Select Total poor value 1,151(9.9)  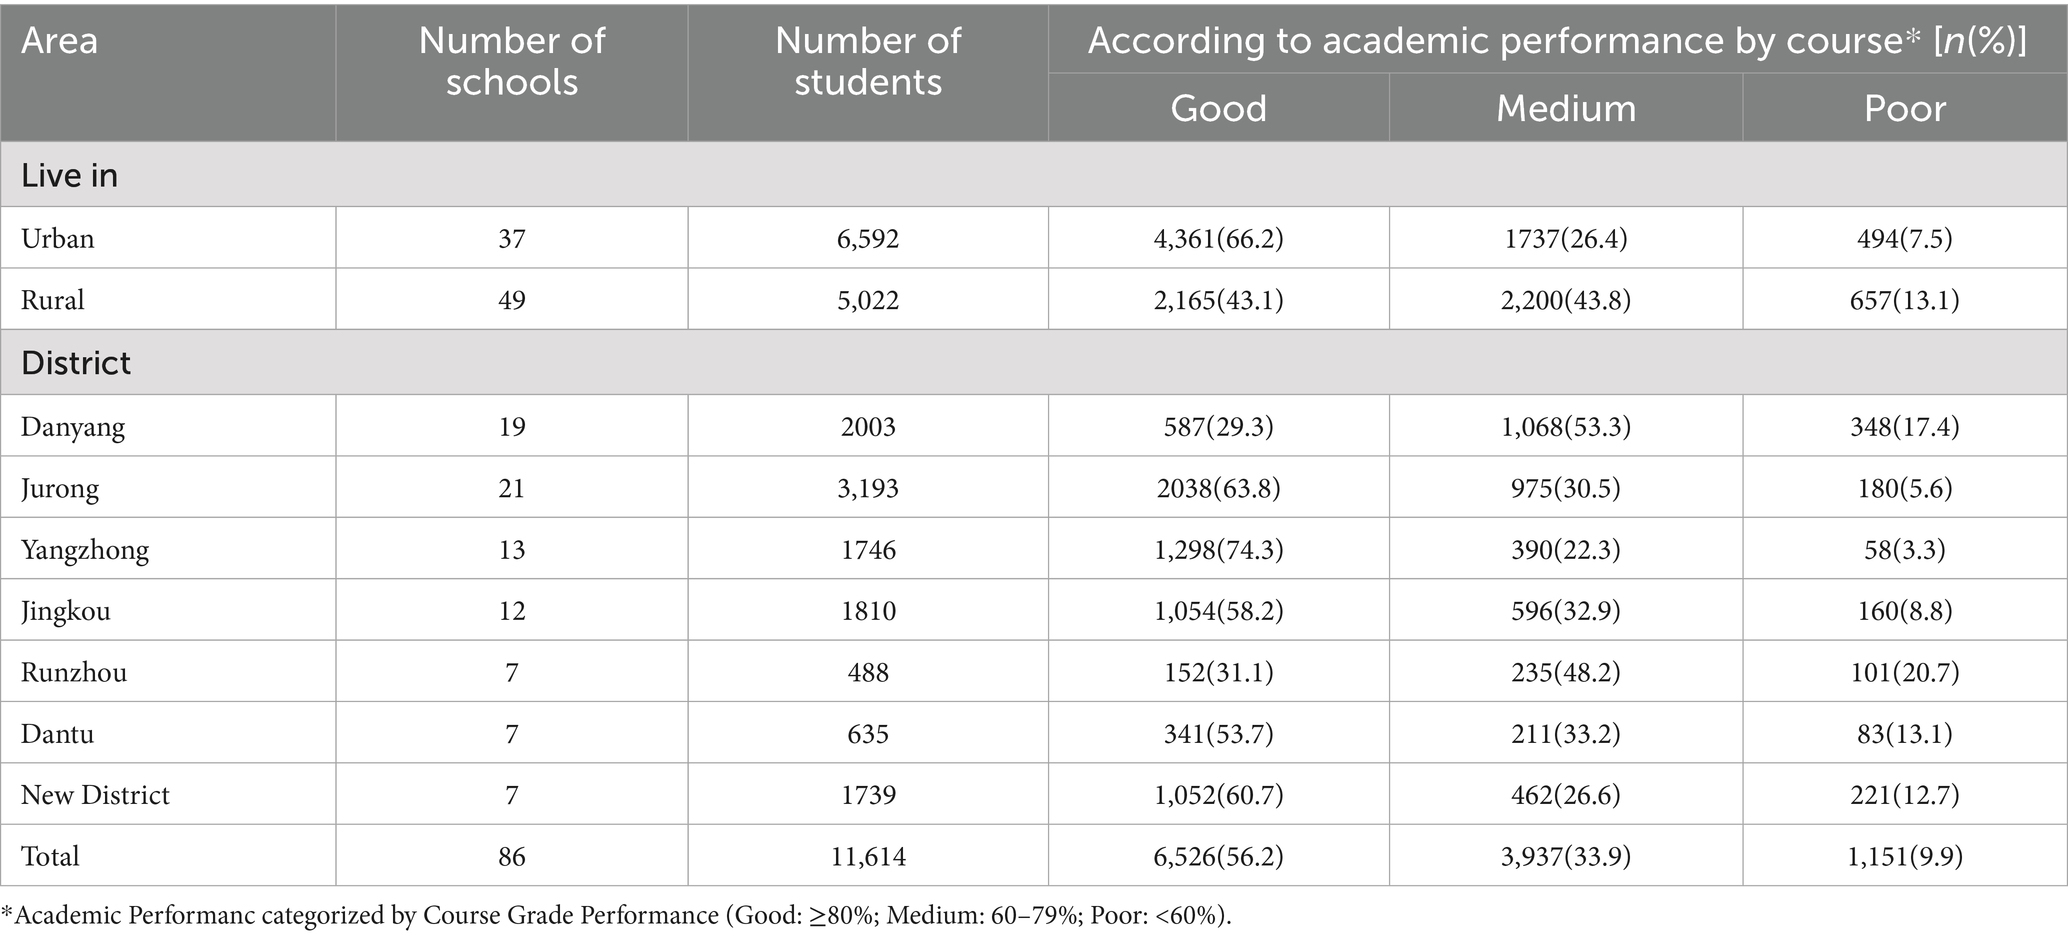pos(1904,856)
